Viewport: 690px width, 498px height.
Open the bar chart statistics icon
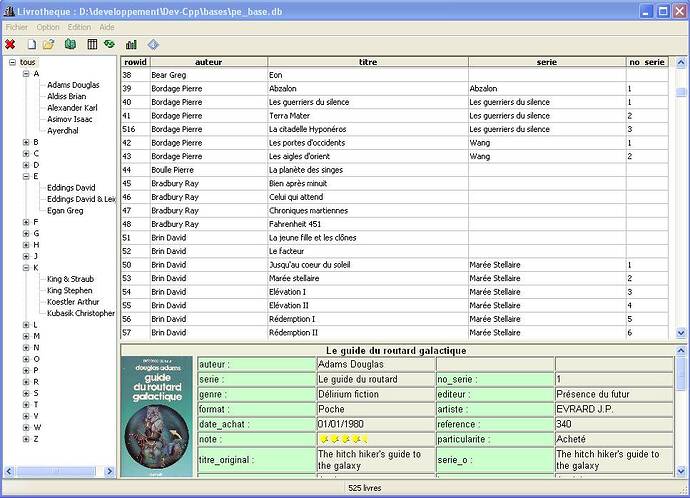[x=131, y=45]
